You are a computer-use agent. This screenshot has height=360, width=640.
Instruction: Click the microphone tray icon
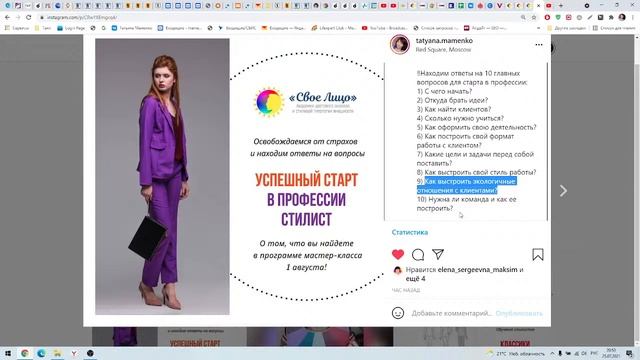560,353
